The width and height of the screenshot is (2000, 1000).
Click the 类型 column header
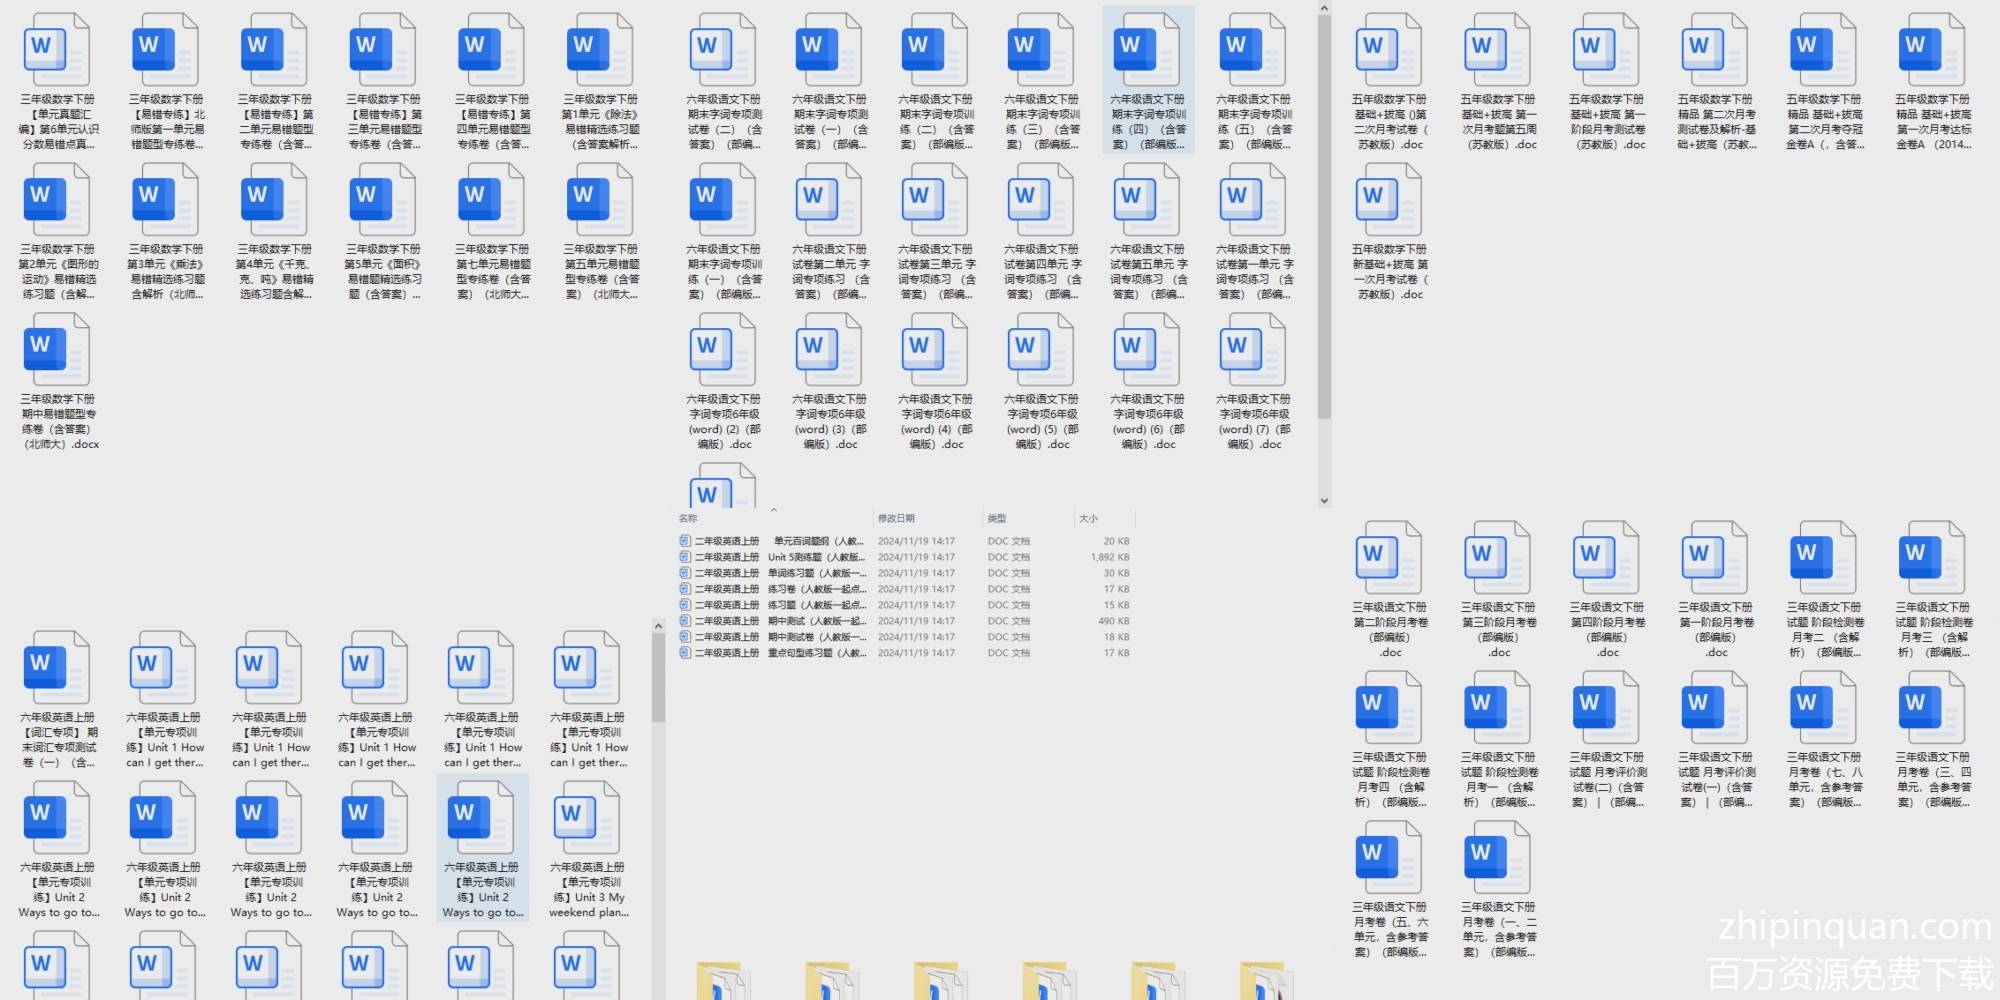pos(997,518)
